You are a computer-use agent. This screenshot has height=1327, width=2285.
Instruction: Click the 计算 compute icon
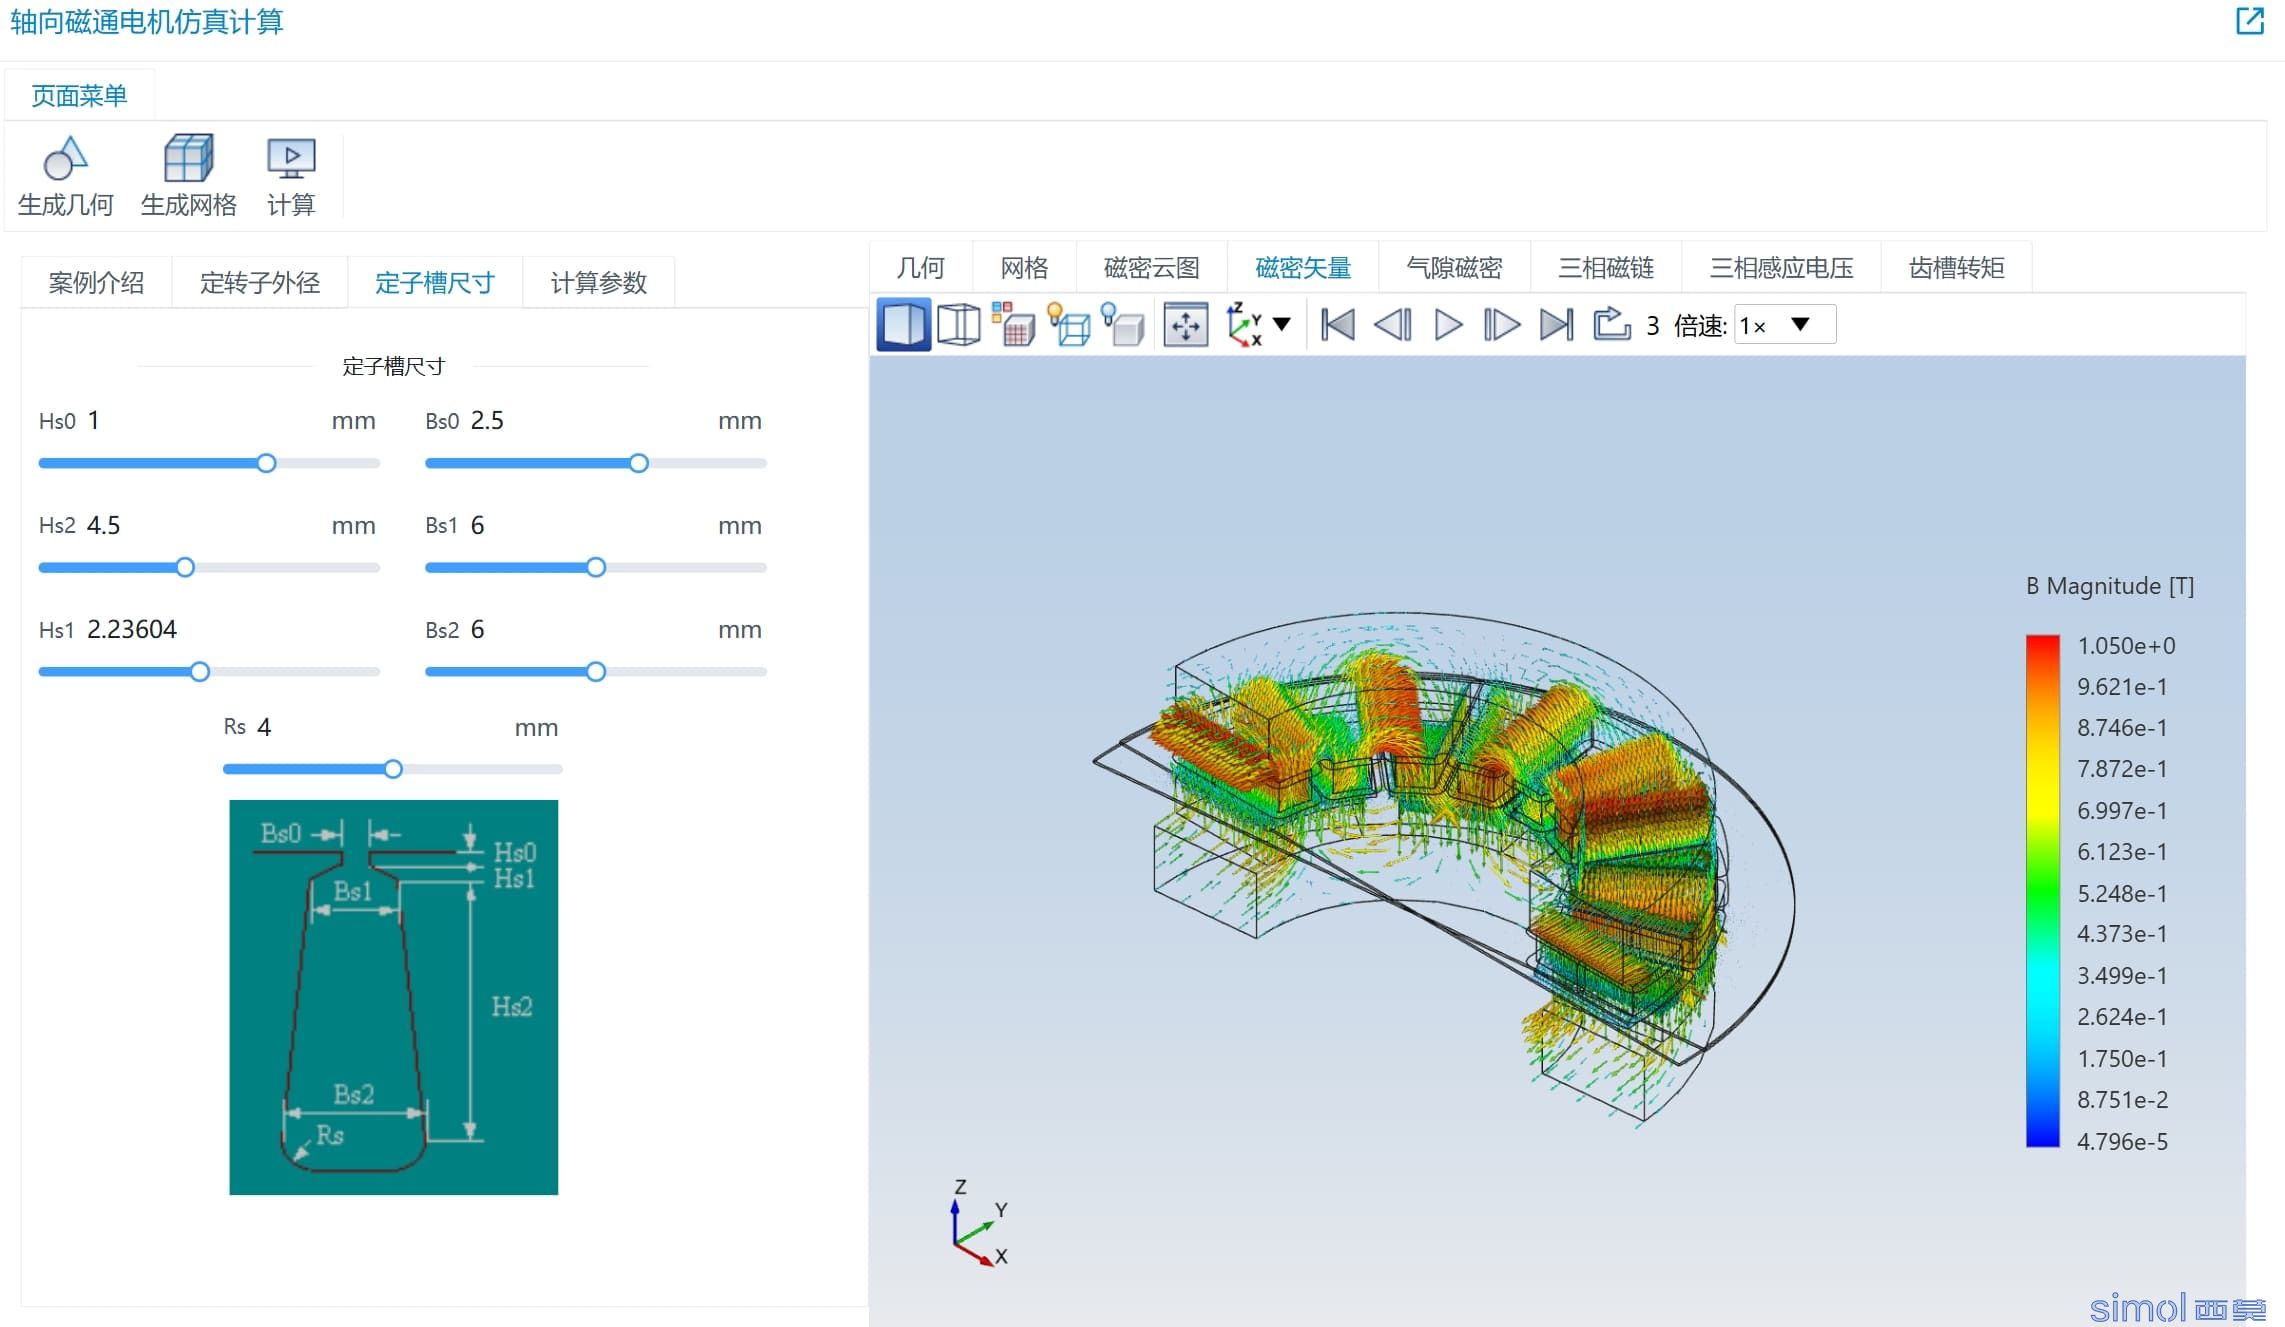point(291,158)
